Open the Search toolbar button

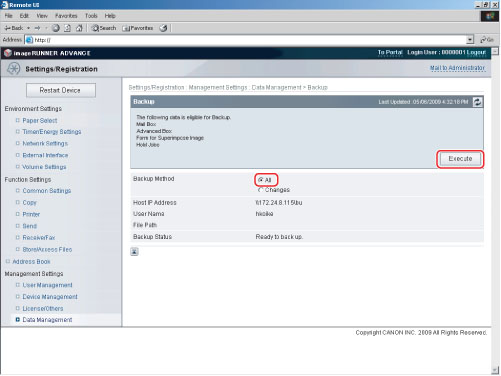click(104, 28)
